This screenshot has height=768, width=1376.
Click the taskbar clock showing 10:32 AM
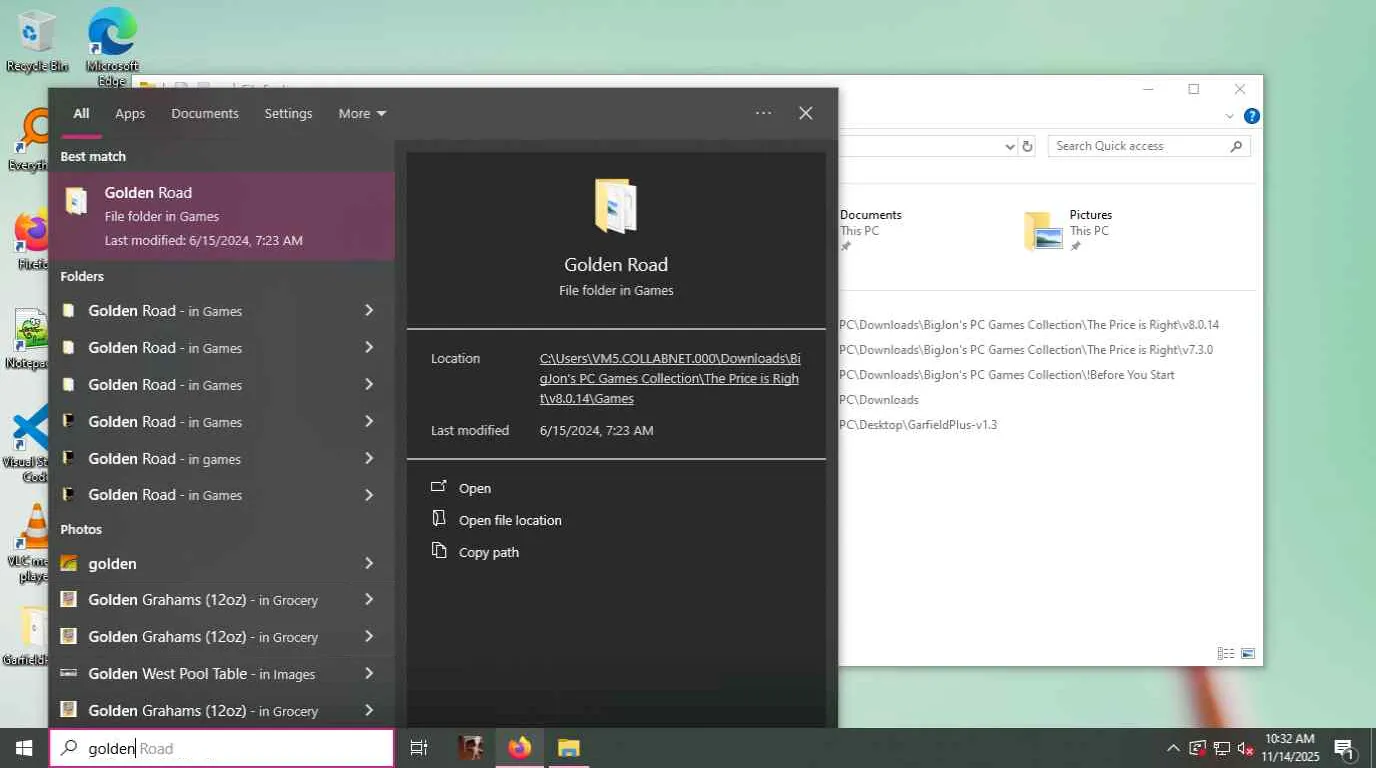coord(1290,747)
